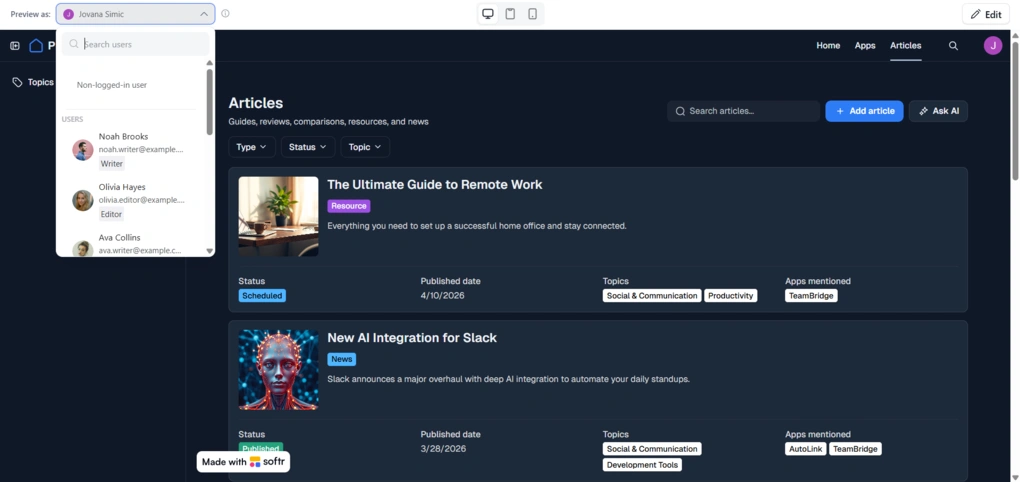
Task: Click the Made with Softr badge
Action: 243,462
